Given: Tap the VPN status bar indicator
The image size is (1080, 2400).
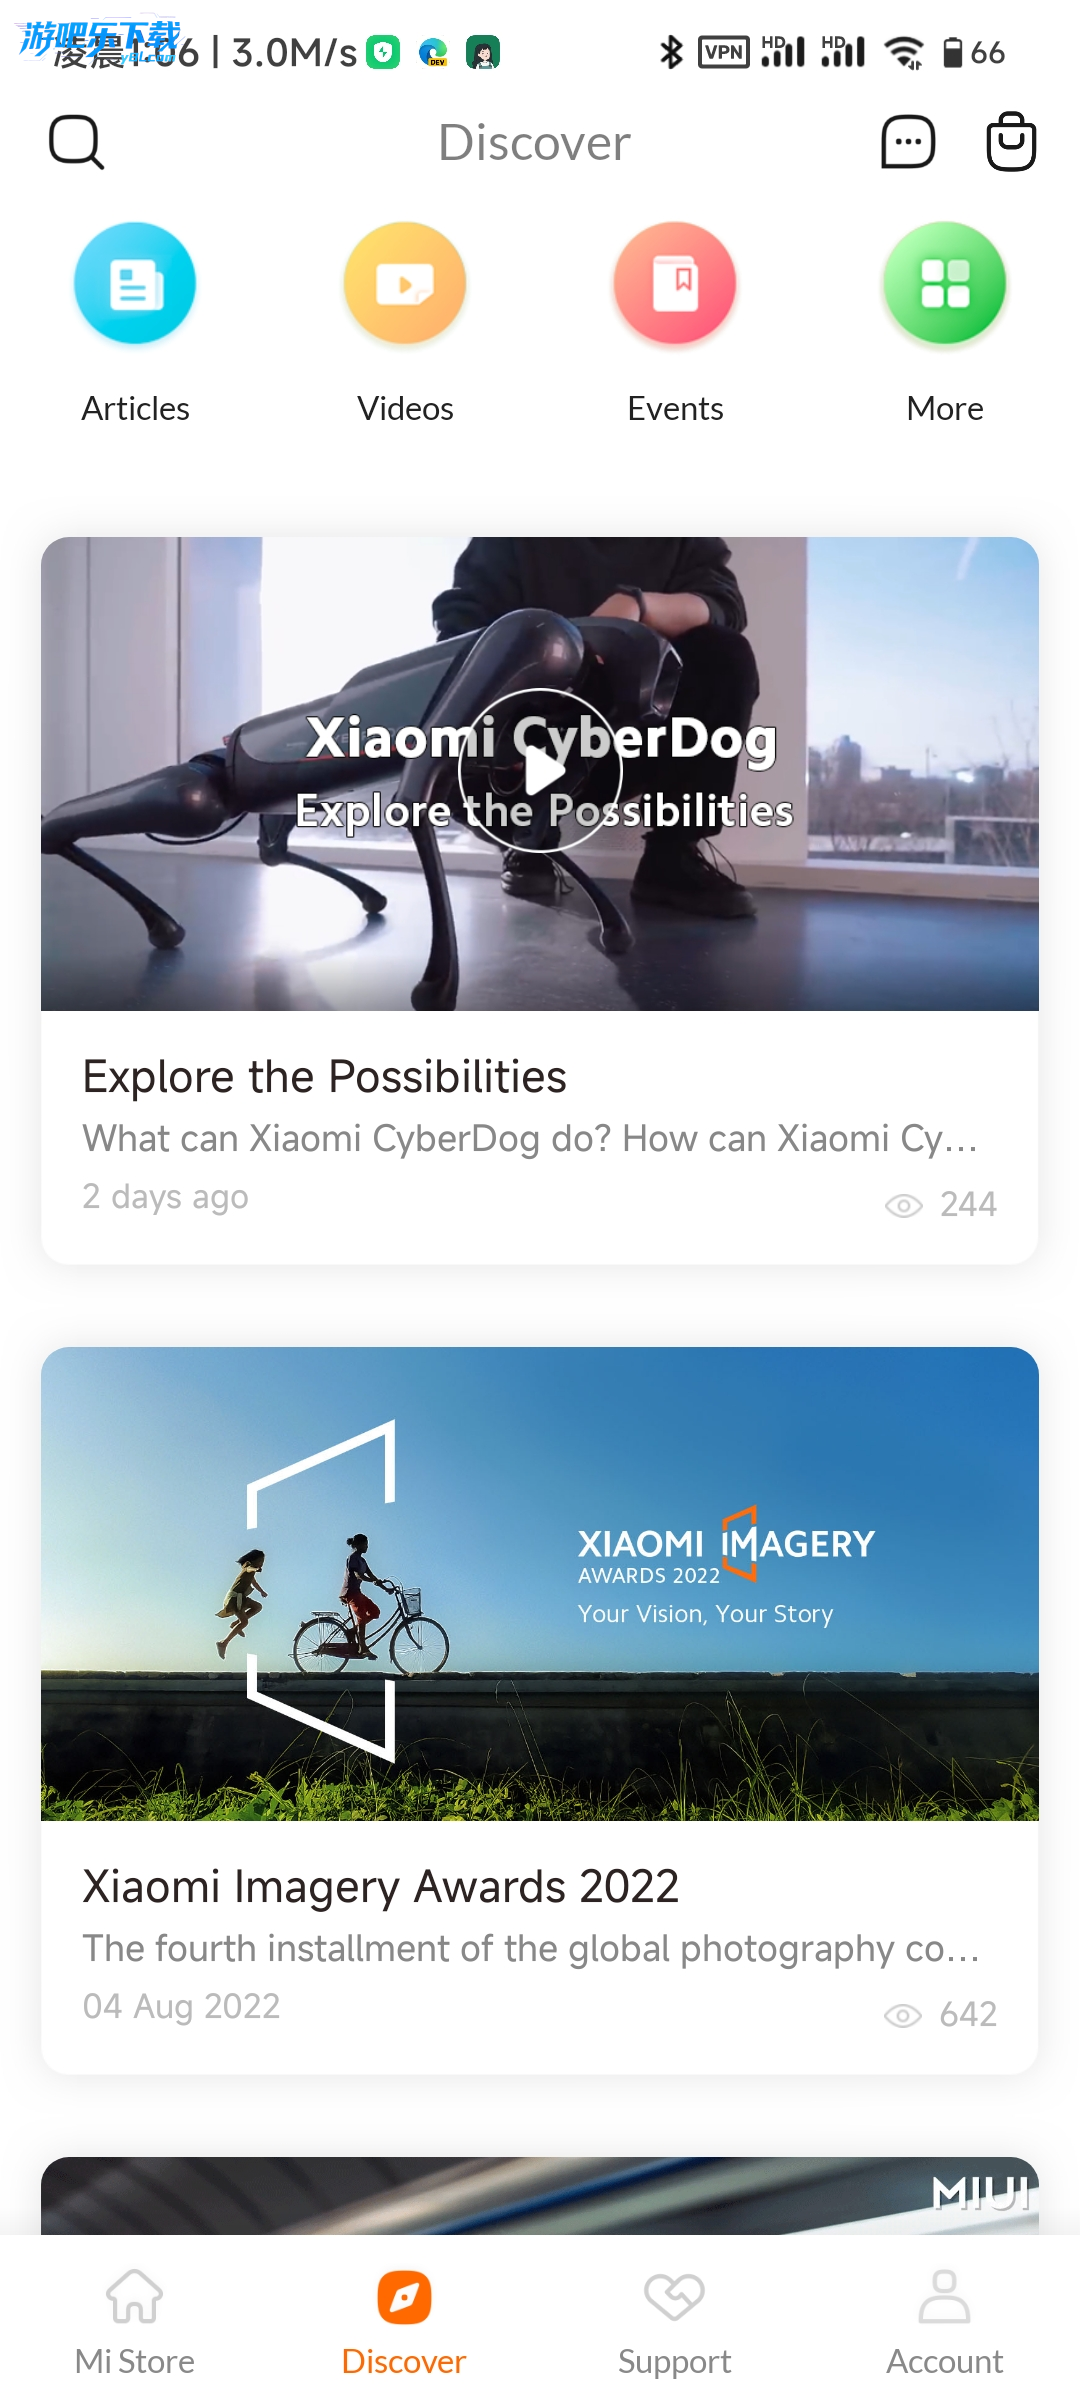Looking at the screenshot, I should pos(724,52).
